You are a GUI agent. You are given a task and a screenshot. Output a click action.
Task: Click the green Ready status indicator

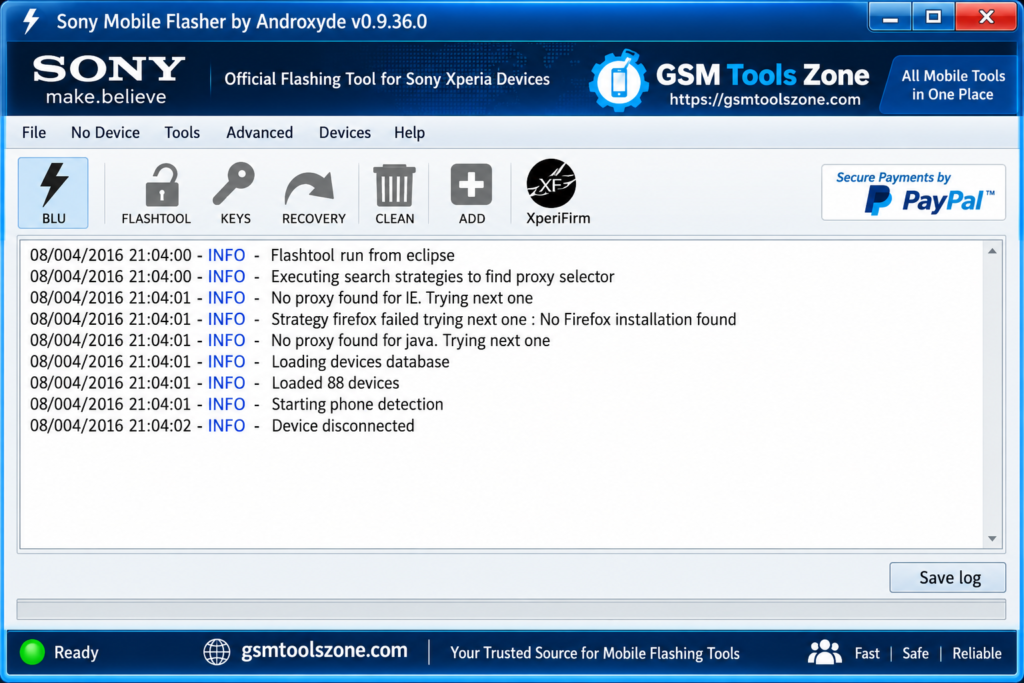tap(32, 652)
